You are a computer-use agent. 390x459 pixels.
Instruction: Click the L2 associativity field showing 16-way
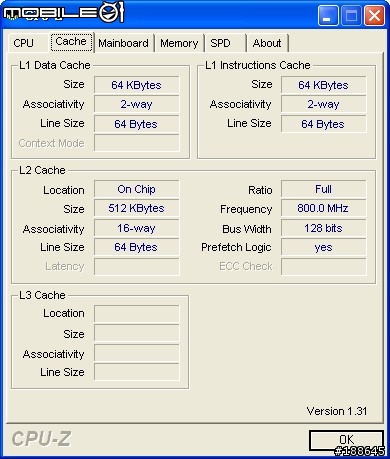(x=136, y=228)
